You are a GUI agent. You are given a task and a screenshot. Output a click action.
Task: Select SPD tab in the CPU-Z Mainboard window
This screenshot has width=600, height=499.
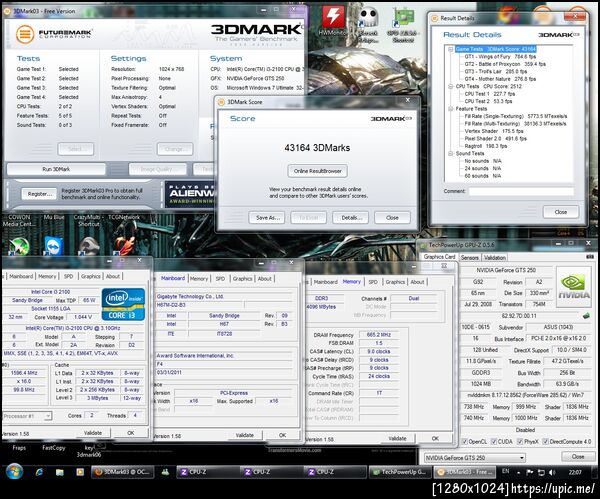pos(220,279)
